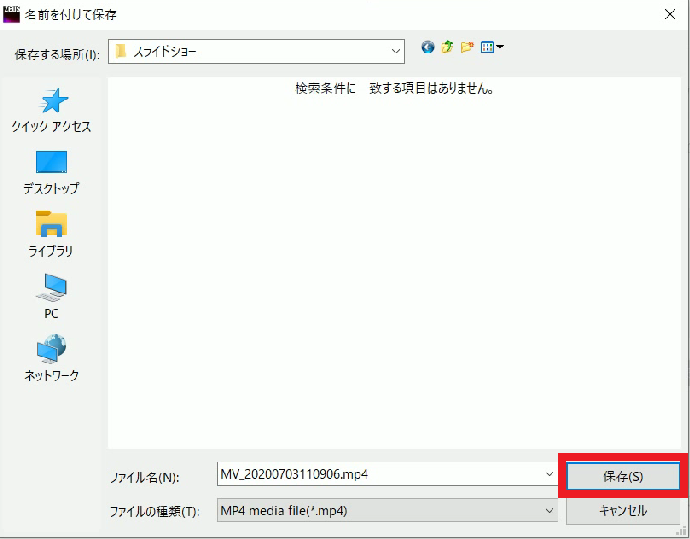This screenshot has width=690, height=539.
Task: Select PC in the places bar
Action: point(51,296)
